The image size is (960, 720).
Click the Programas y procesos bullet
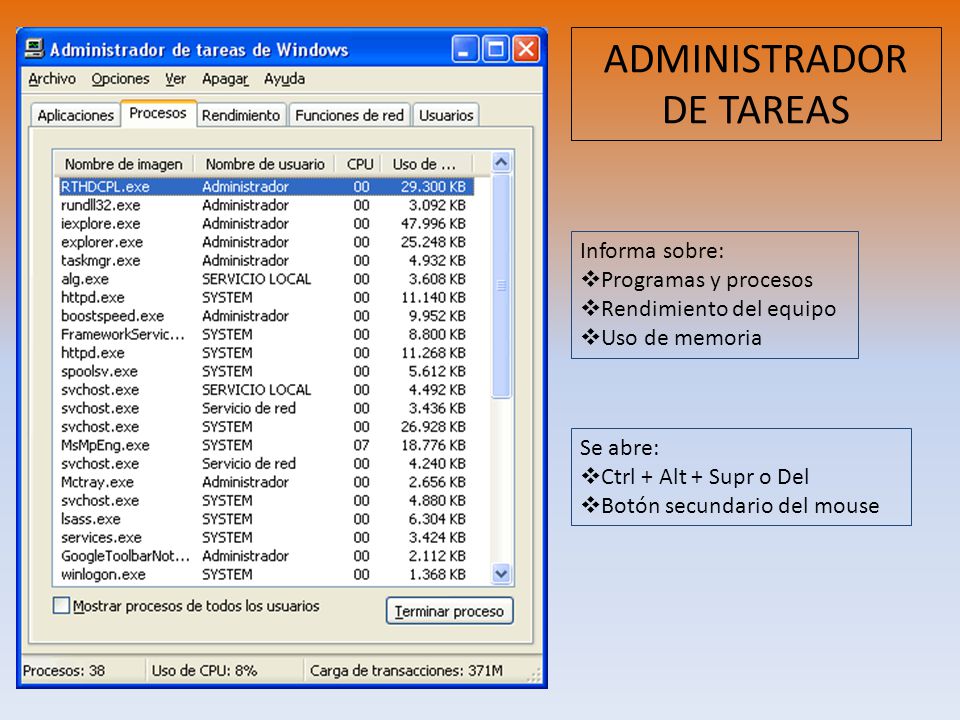coord(697,280)
